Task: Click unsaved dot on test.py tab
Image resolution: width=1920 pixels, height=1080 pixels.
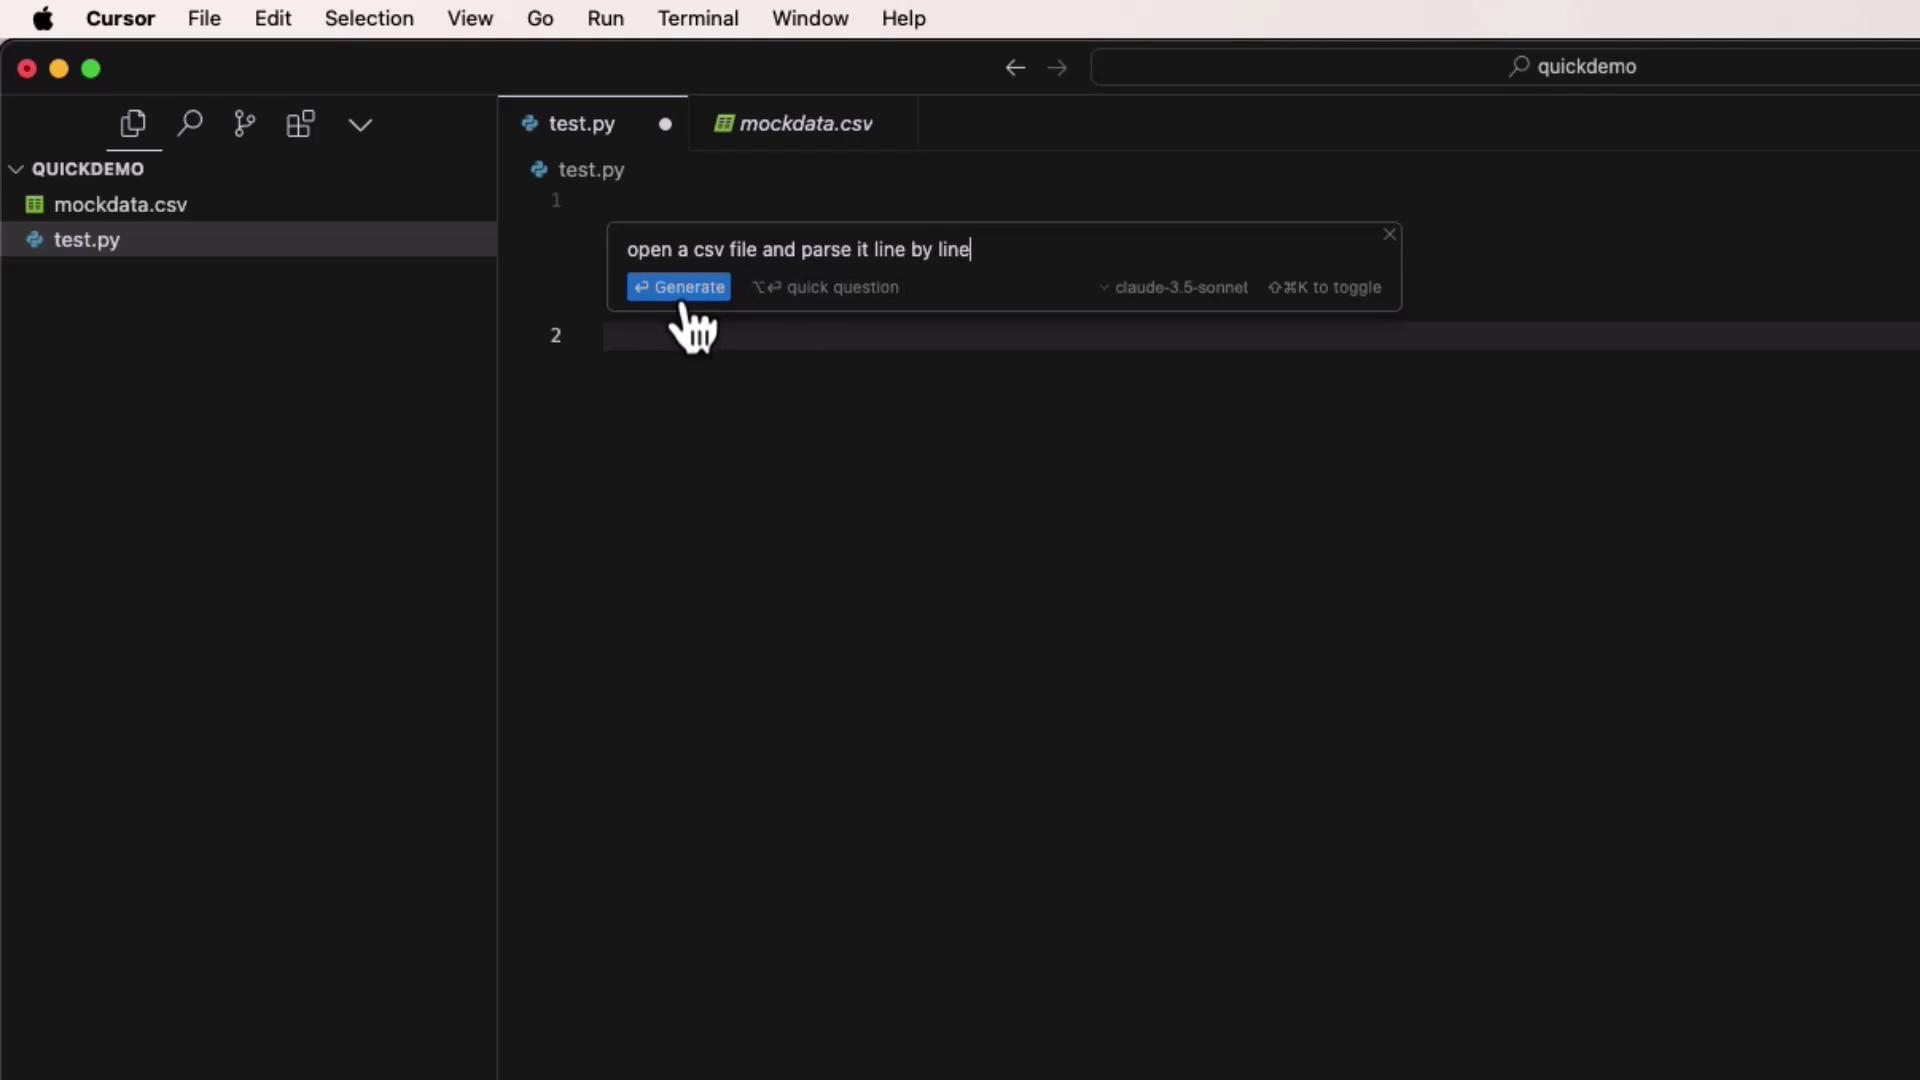Action: [x=665, y=124]
